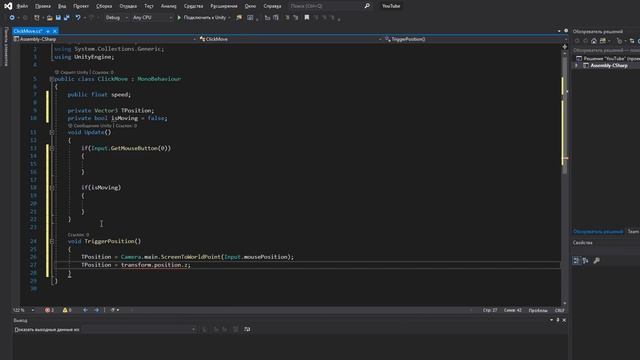
Task: Open the Debug configuration dropdown
Action: (116, 18)
